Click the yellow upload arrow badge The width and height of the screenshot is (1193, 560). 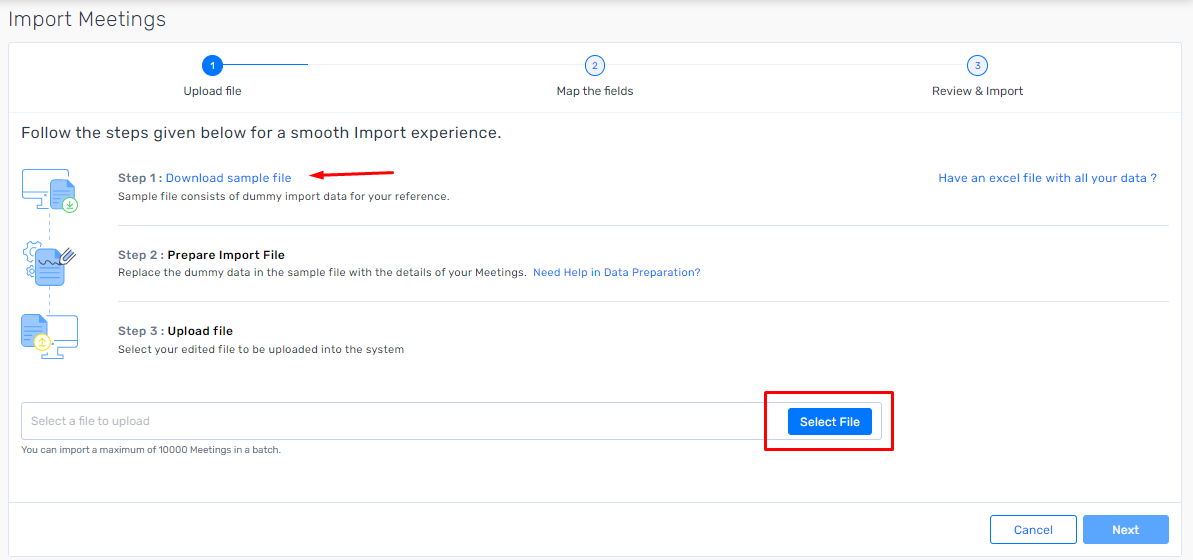point(43,342)
